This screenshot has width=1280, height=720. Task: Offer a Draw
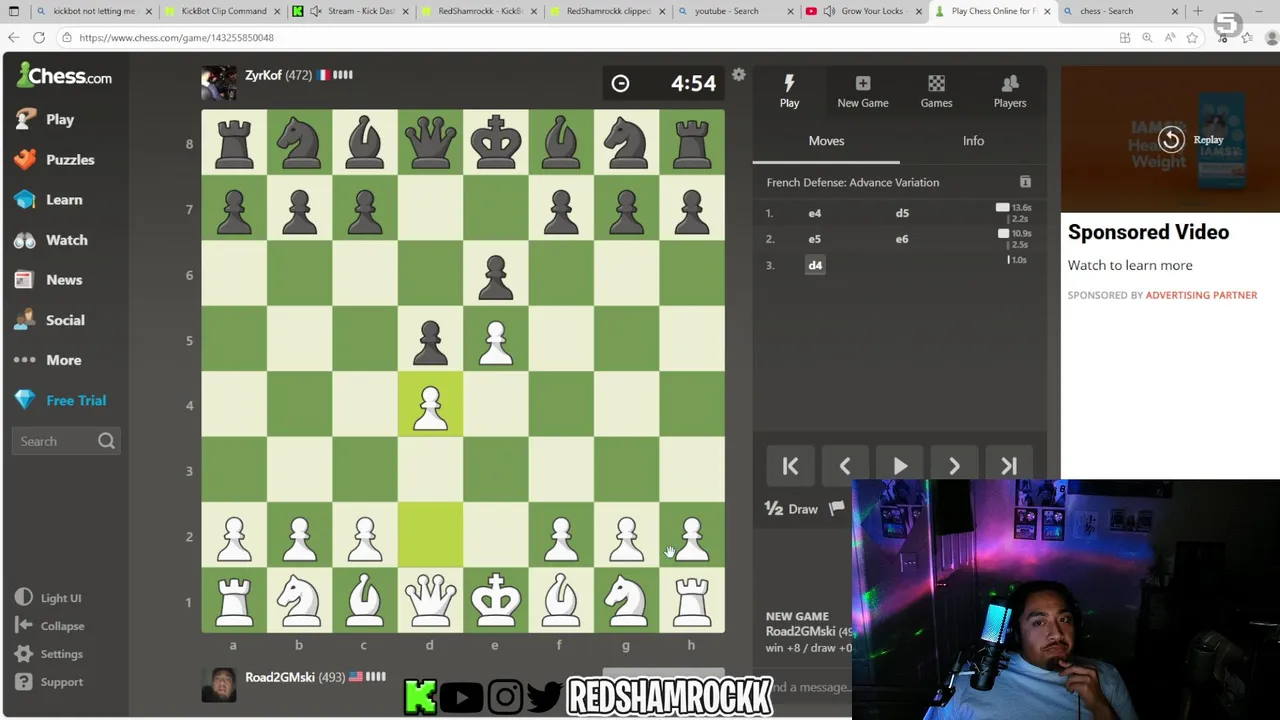coord(791,509)
